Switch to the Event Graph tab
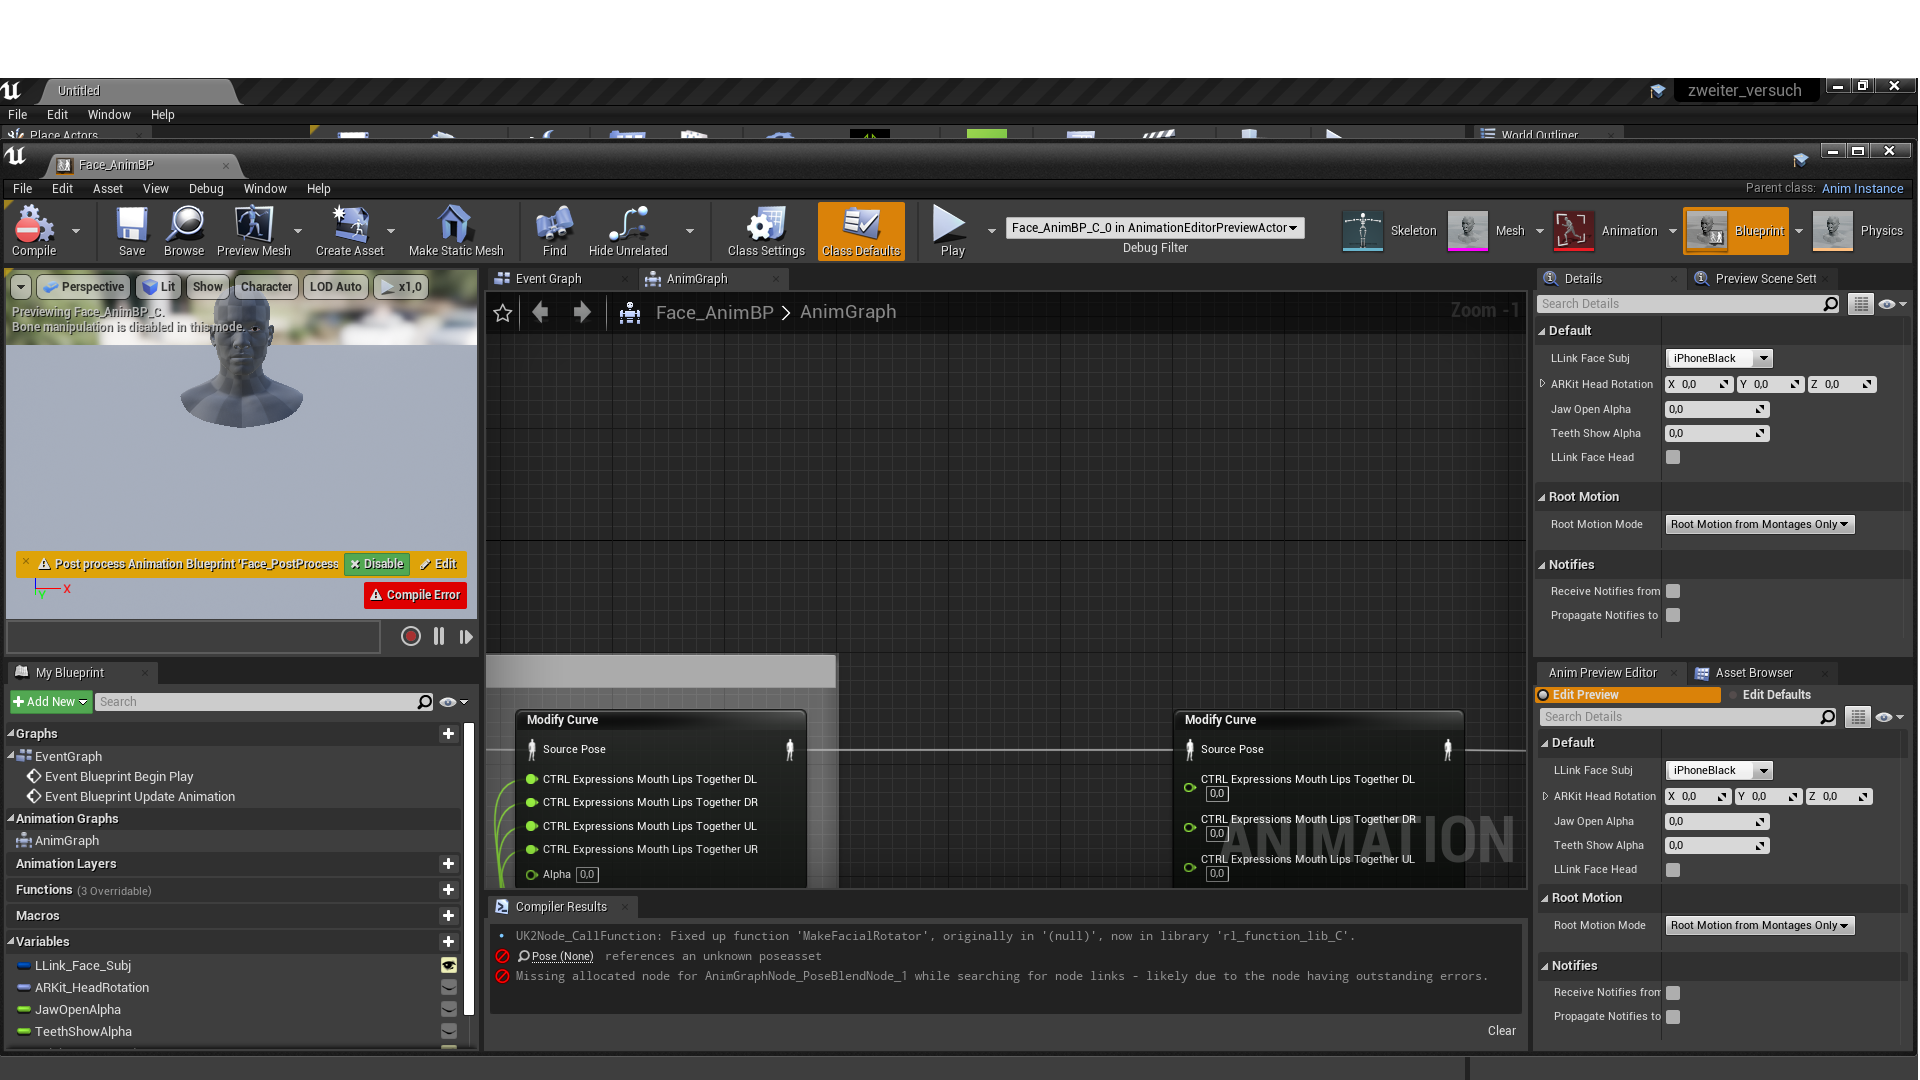Screen dimensions: 1920x1080 pyautogui.click(x=549, y=278)
